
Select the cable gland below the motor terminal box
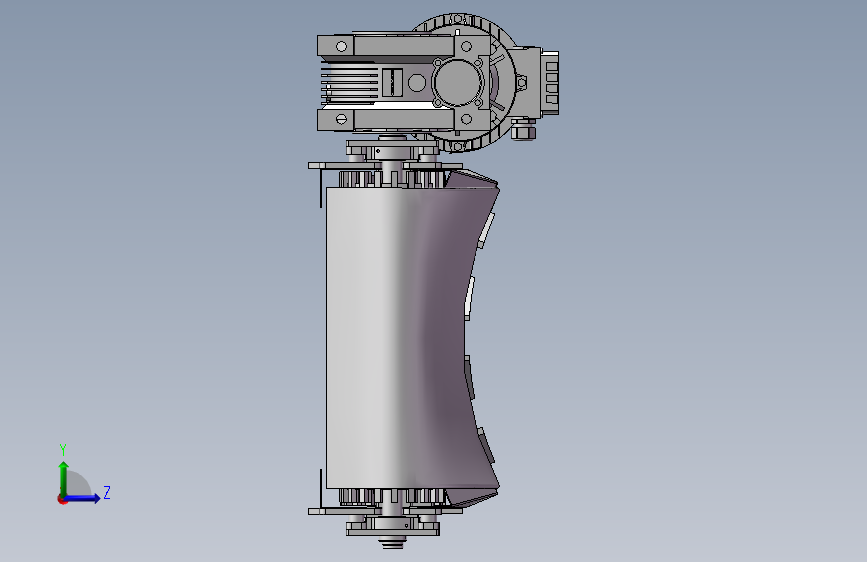click(523, 131)
